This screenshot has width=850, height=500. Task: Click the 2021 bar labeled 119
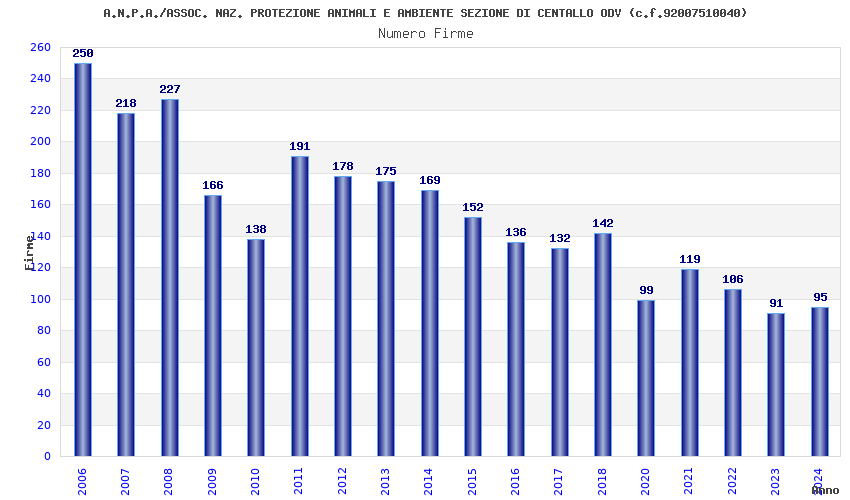point(690,363)
